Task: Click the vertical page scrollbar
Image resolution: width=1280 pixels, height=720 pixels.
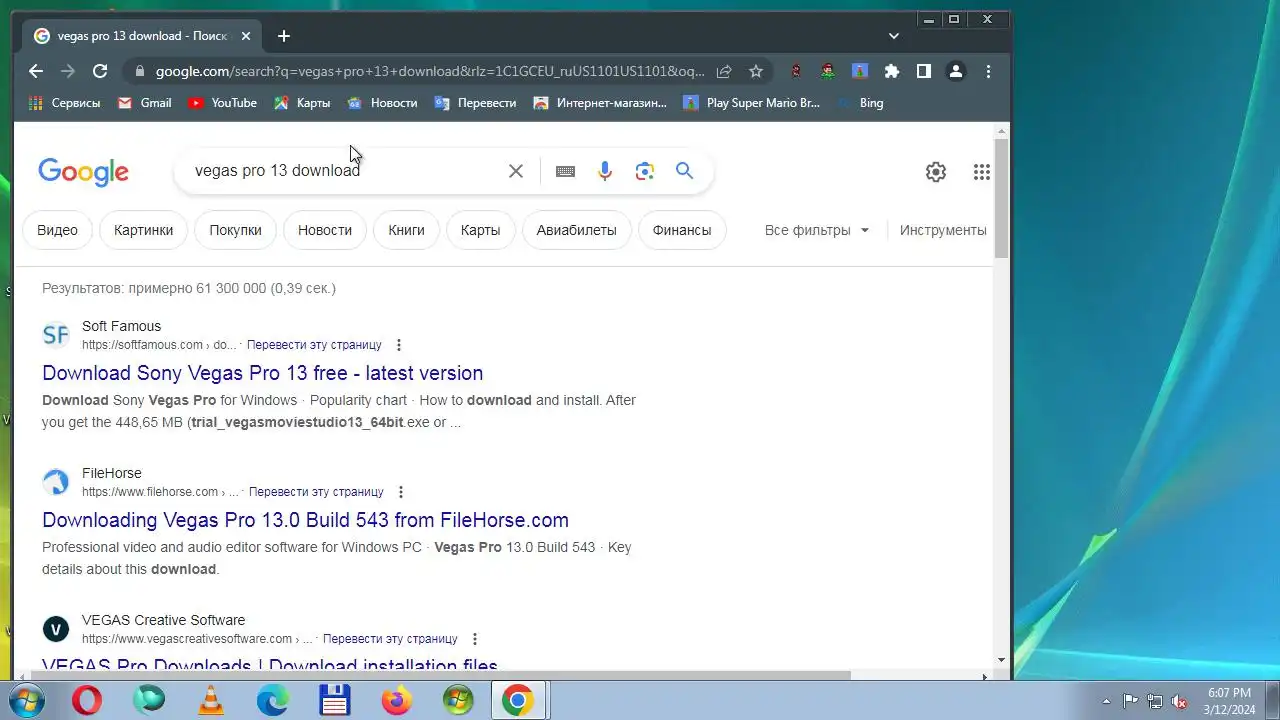Action: pos(1002,200)
